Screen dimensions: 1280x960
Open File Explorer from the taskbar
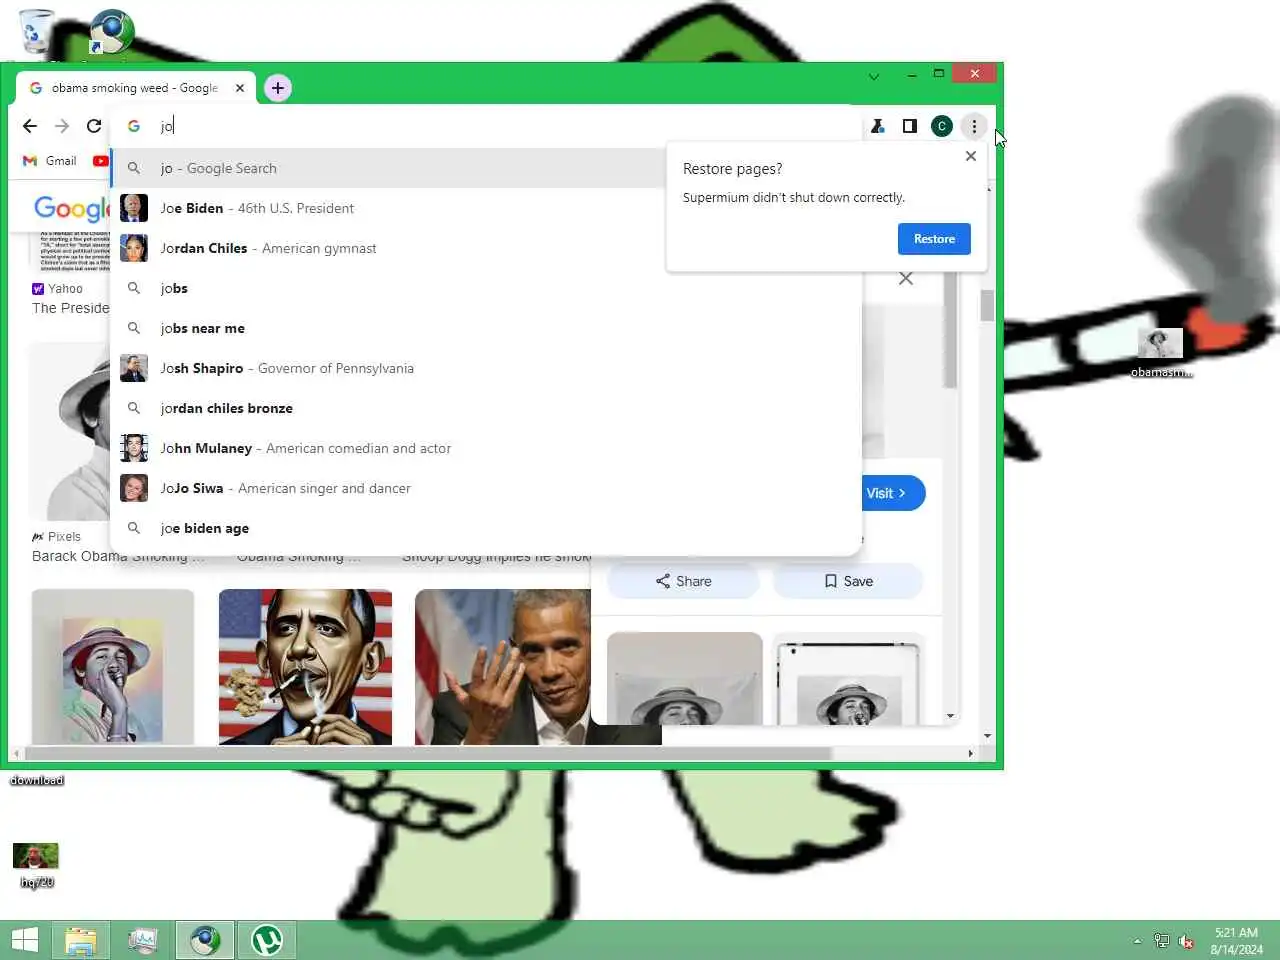pyautogui.click(x=81, y=940)
